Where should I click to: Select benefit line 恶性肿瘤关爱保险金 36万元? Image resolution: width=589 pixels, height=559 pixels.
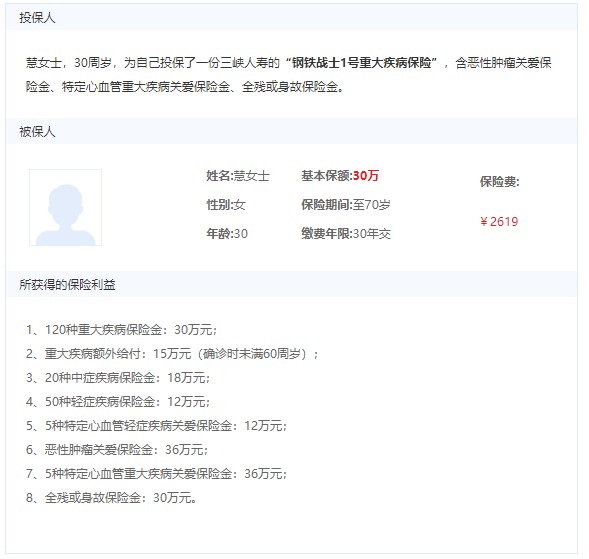pyautogui.click(x=117, y=450)
